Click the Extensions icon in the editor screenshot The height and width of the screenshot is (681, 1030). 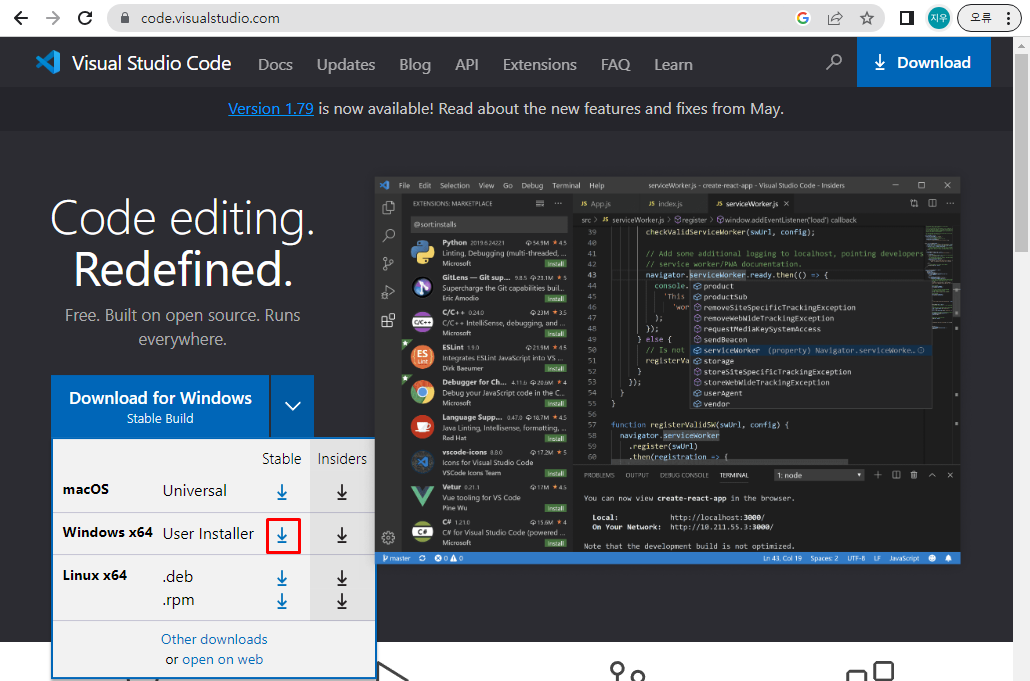coord(388,320)
